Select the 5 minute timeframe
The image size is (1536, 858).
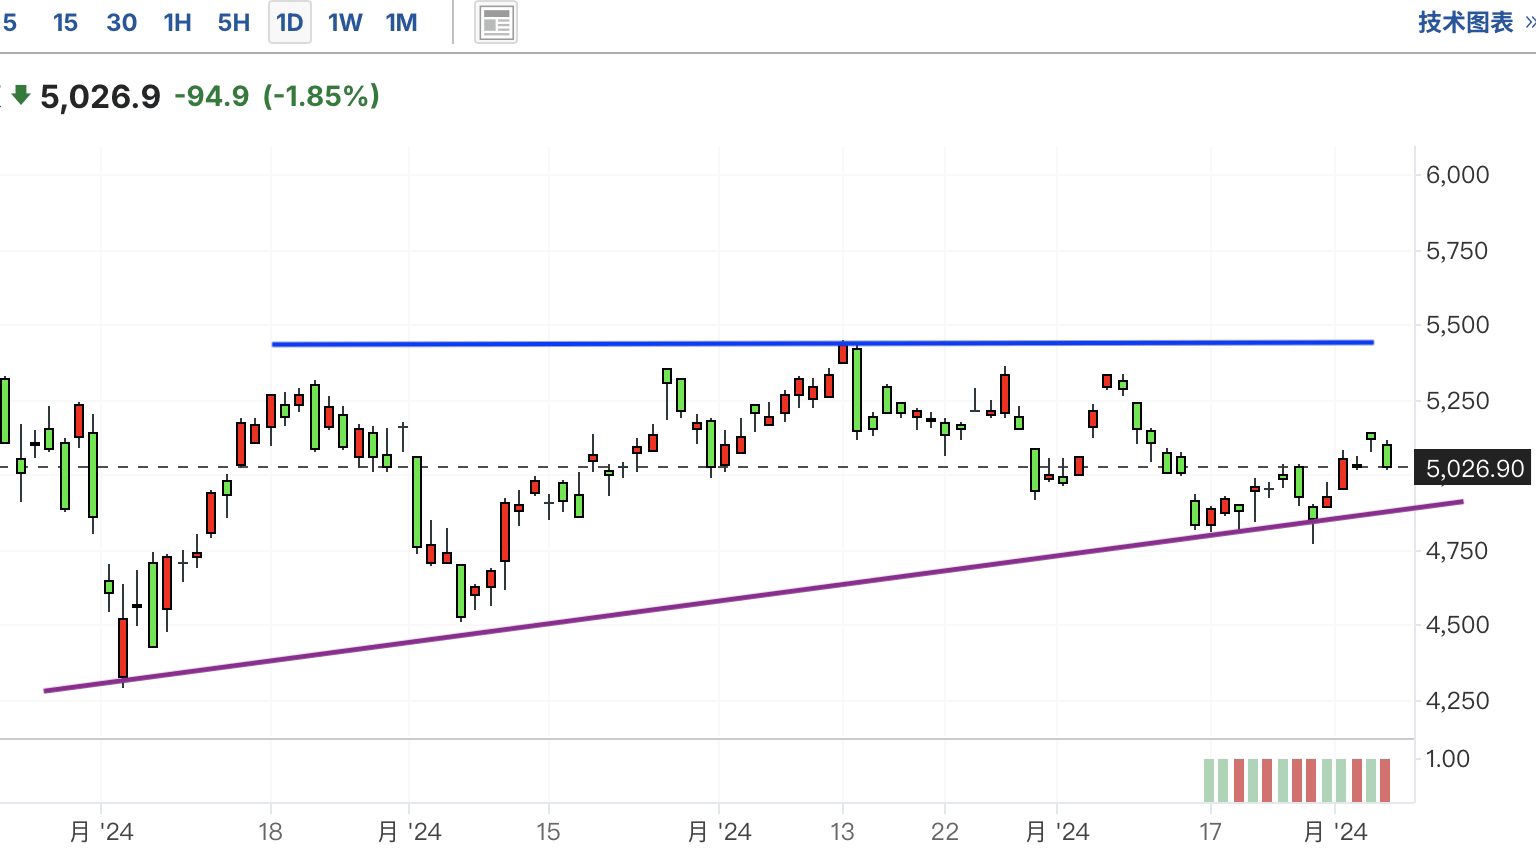(x=10, y=22)
